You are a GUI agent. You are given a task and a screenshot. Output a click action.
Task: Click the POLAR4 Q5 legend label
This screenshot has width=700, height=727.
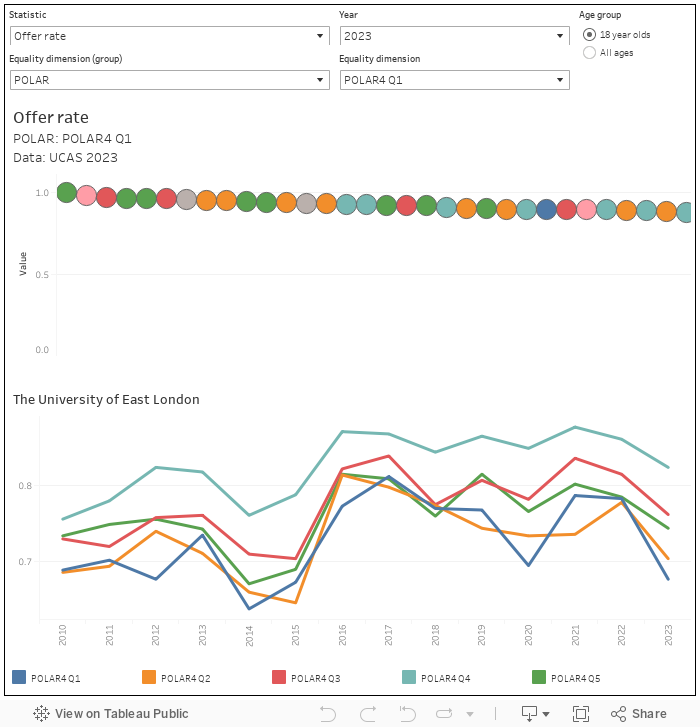575,679
